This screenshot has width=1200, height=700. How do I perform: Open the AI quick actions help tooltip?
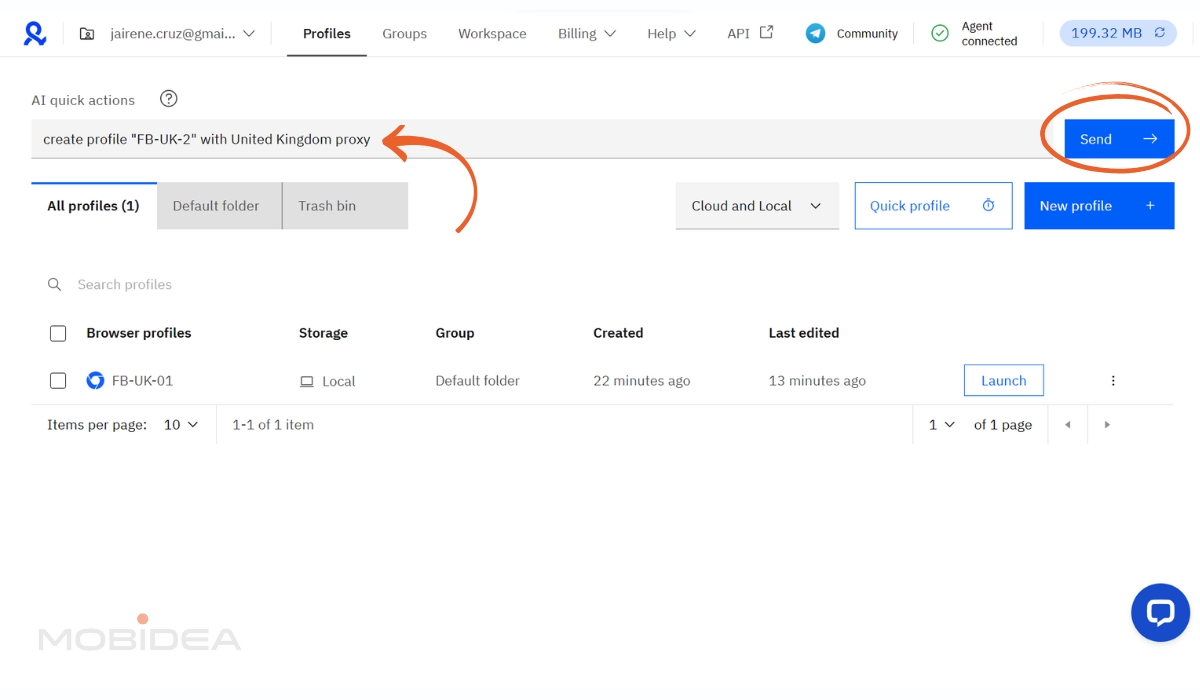168,98
